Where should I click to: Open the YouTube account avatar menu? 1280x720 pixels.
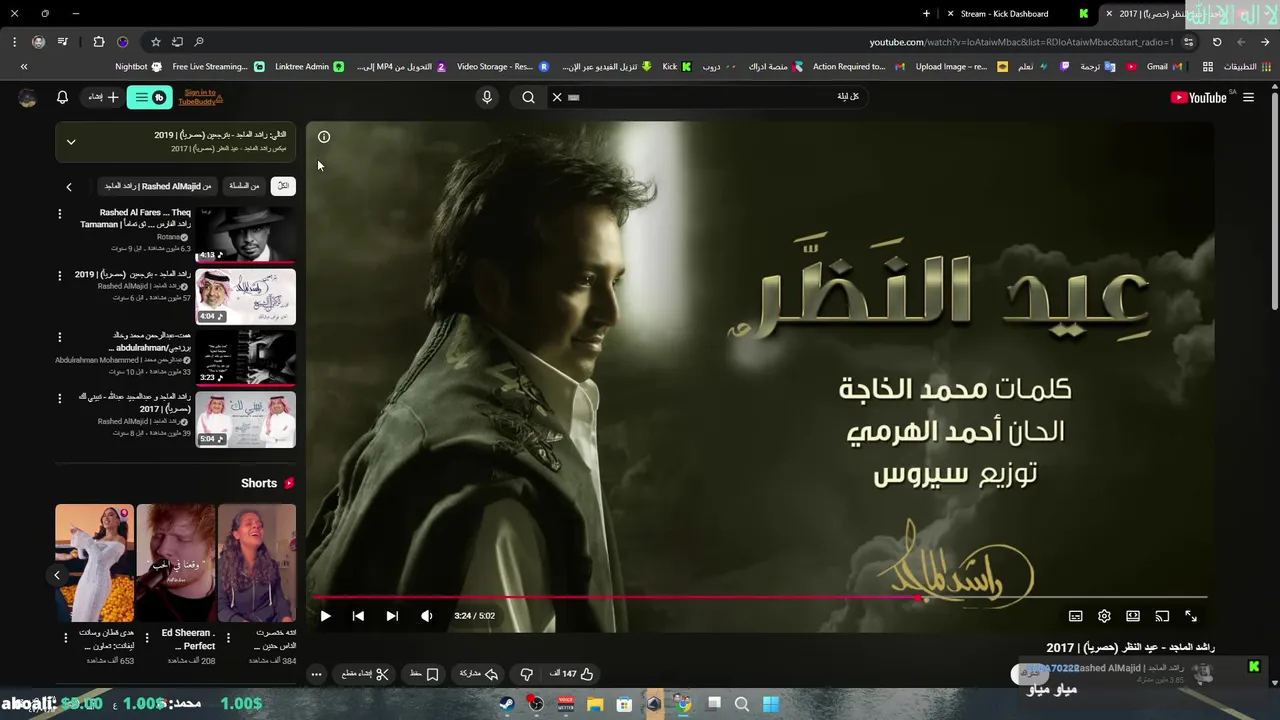pyautogui.click(x=27, y=97)
